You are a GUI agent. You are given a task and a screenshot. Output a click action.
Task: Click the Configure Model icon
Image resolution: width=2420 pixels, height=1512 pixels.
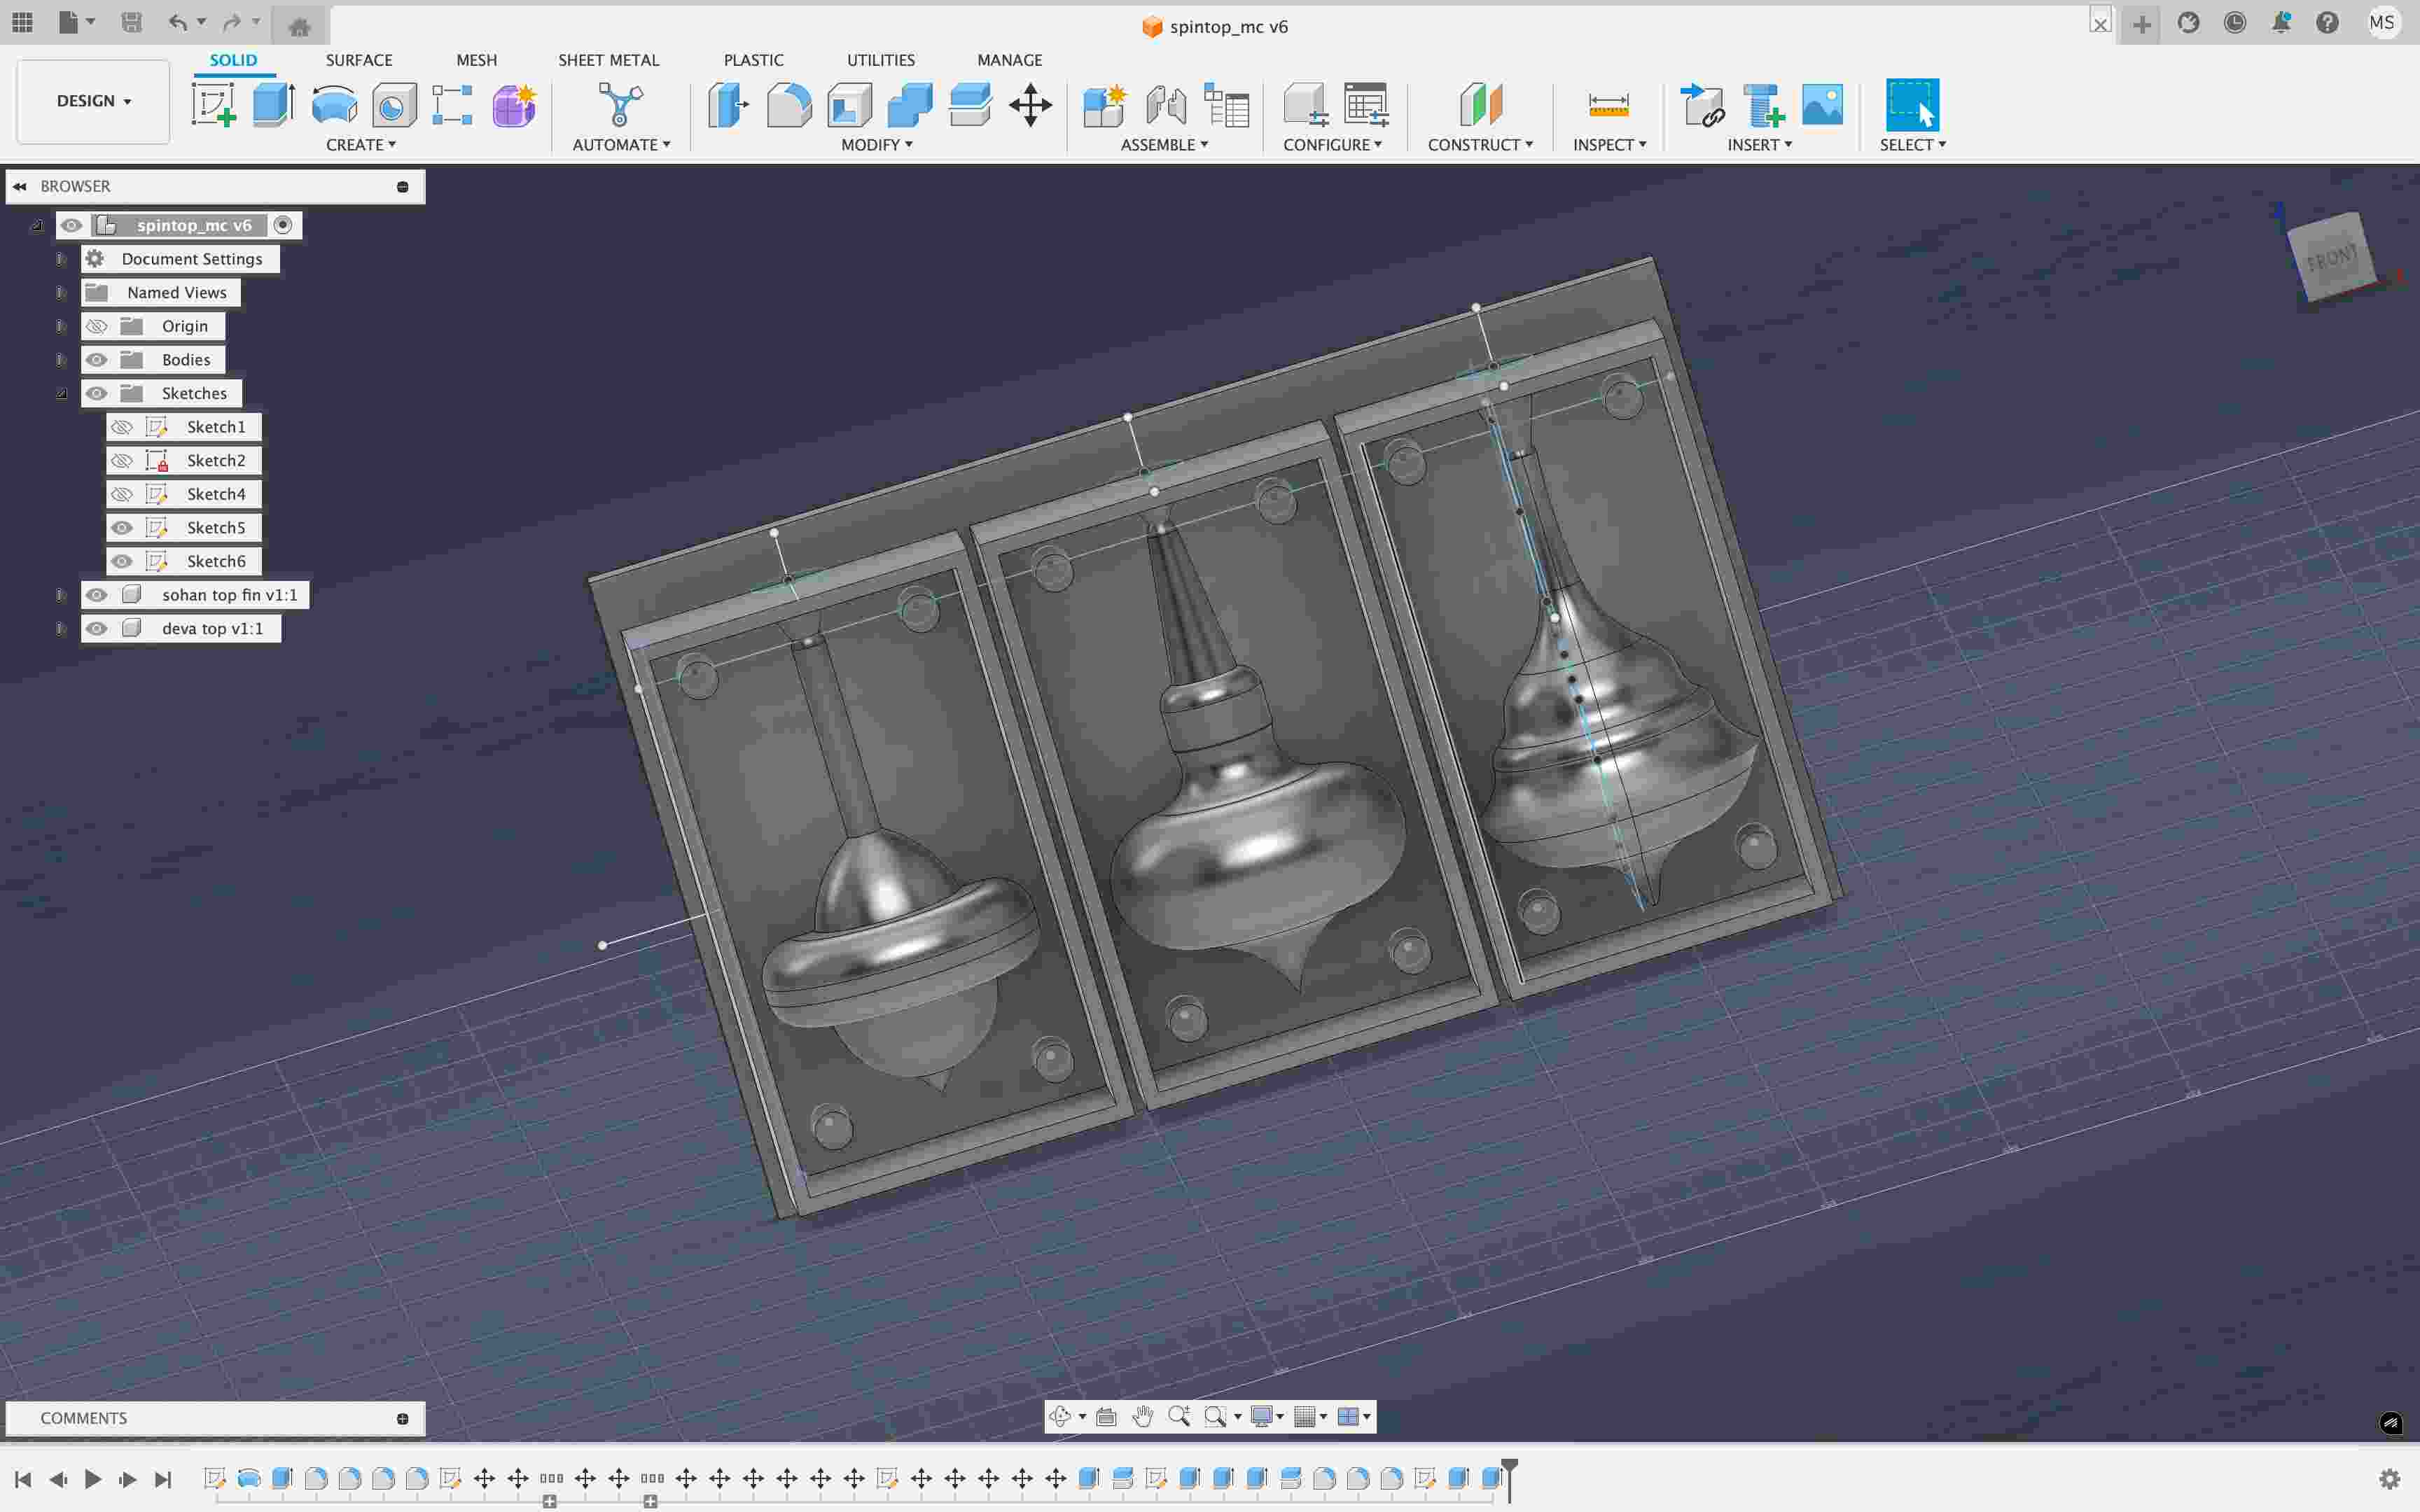tap(1306, 105)
